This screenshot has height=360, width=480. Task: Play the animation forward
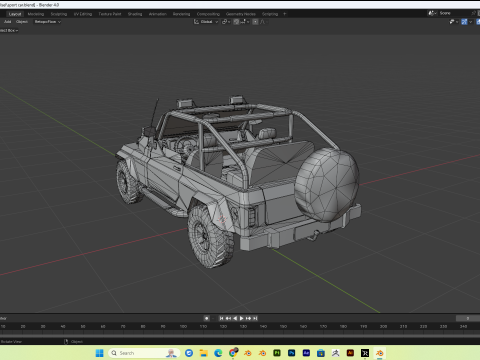coord(242,318)
